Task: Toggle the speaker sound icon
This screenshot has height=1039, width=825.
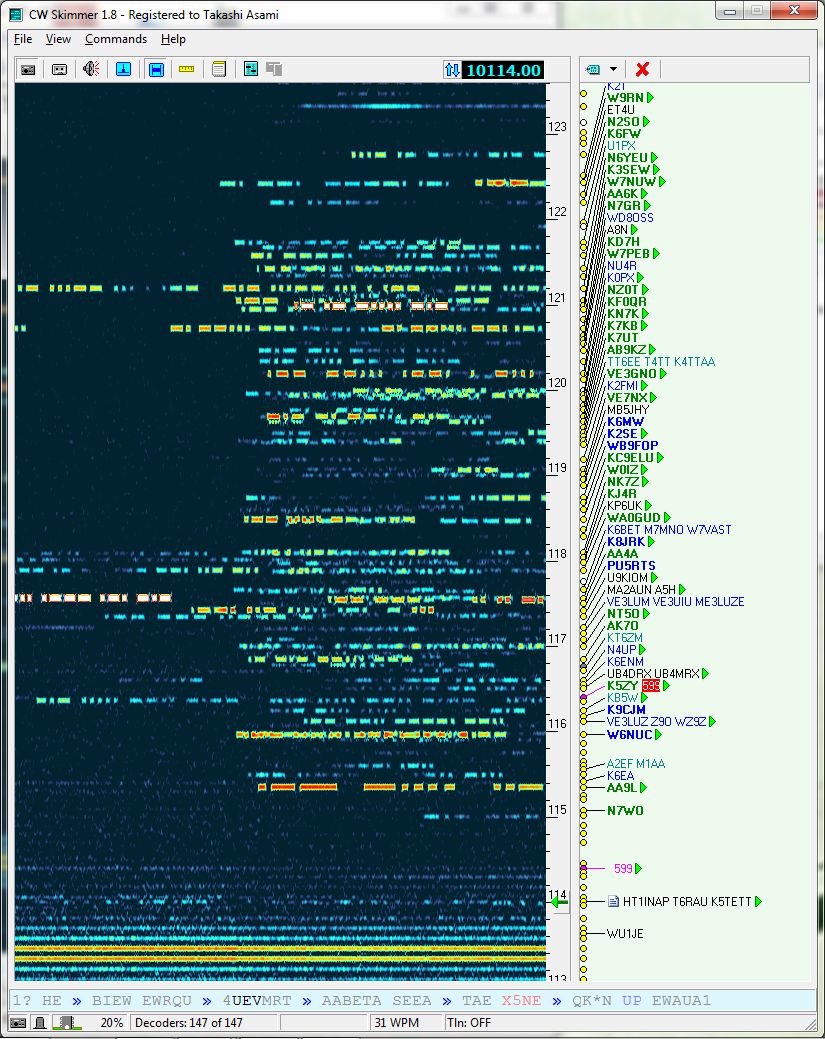Action: [91, 69]
